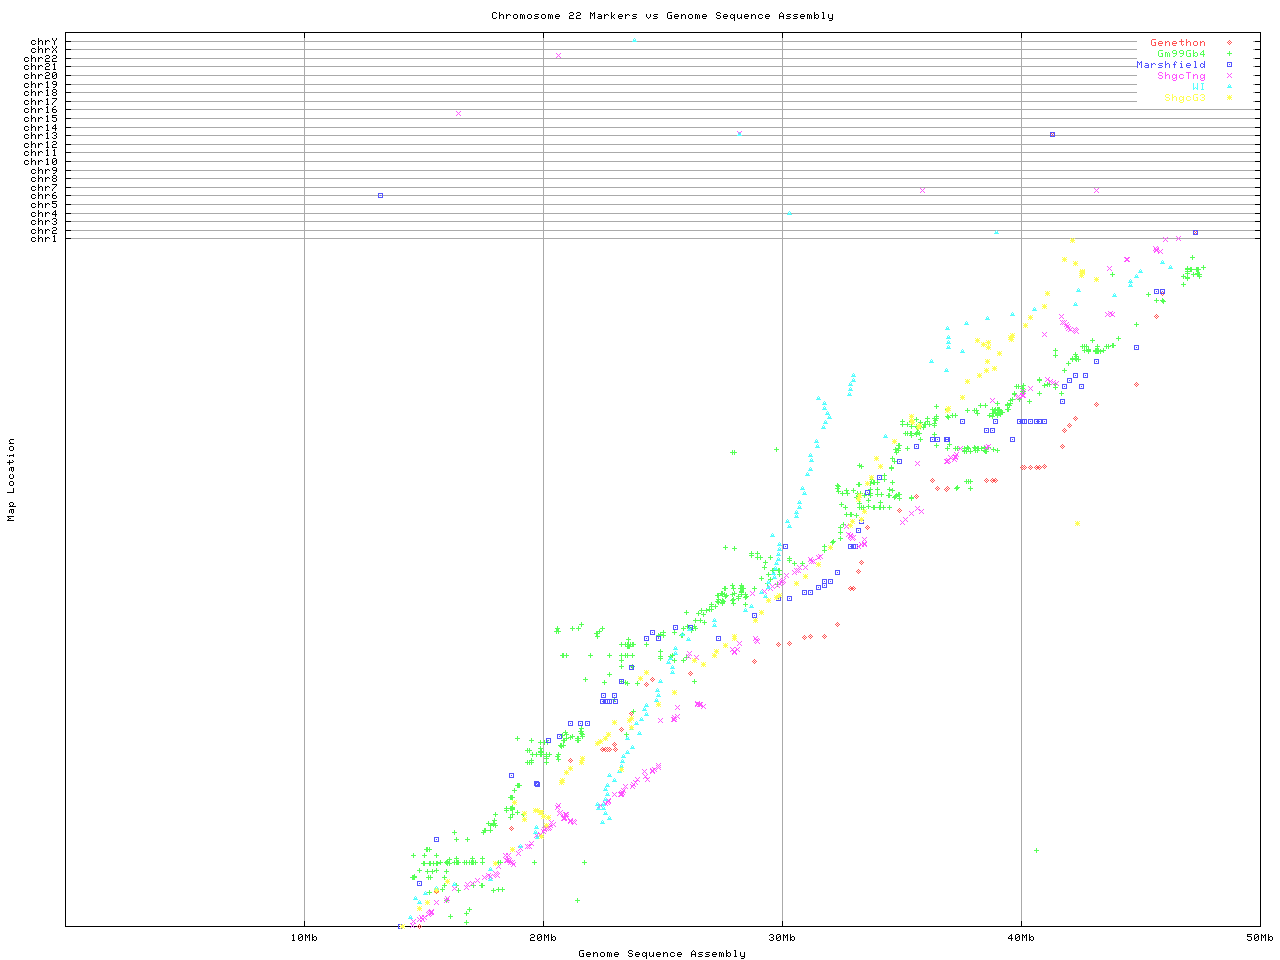Click the cyan WI triangle legend symbol
The image size is (1280, 960).
[1229, 87]
